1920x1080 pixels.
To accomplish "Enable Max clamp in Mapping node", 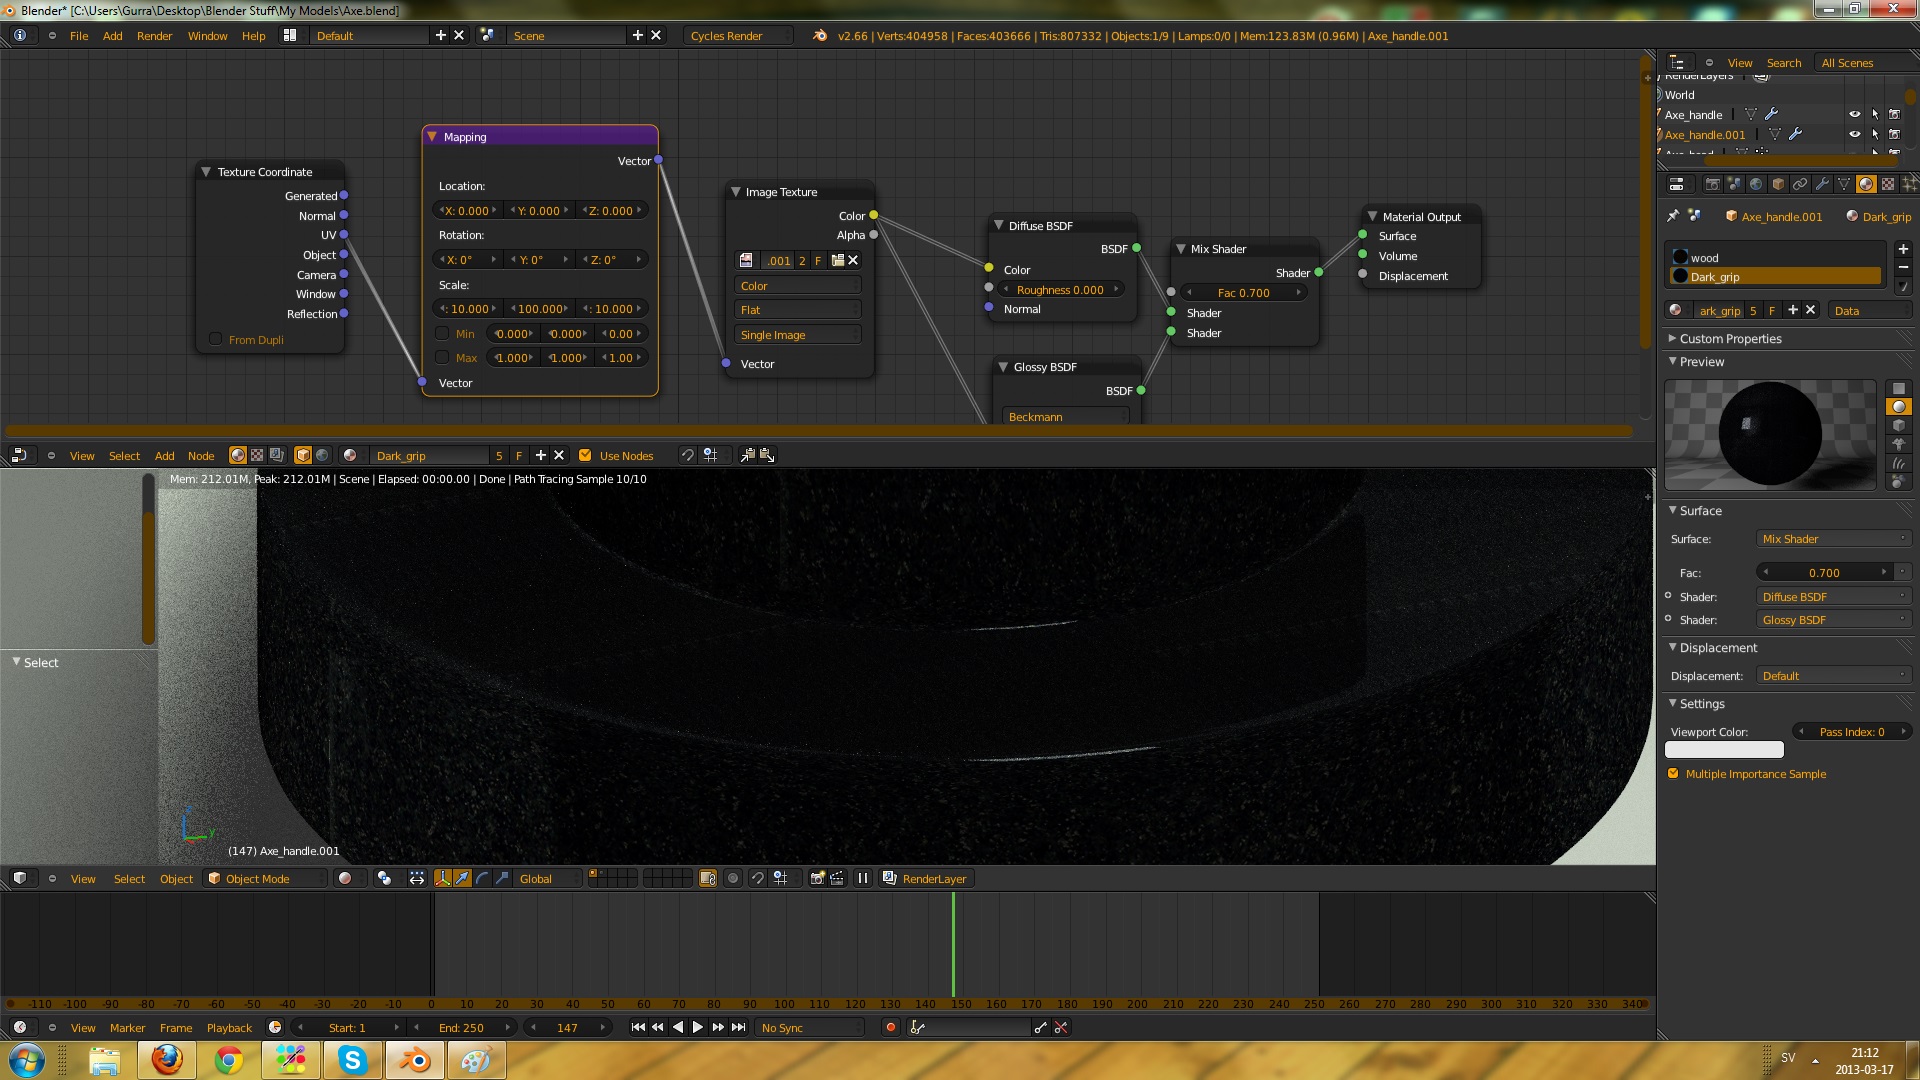I will pyautogui.click(x=442, y=357).
